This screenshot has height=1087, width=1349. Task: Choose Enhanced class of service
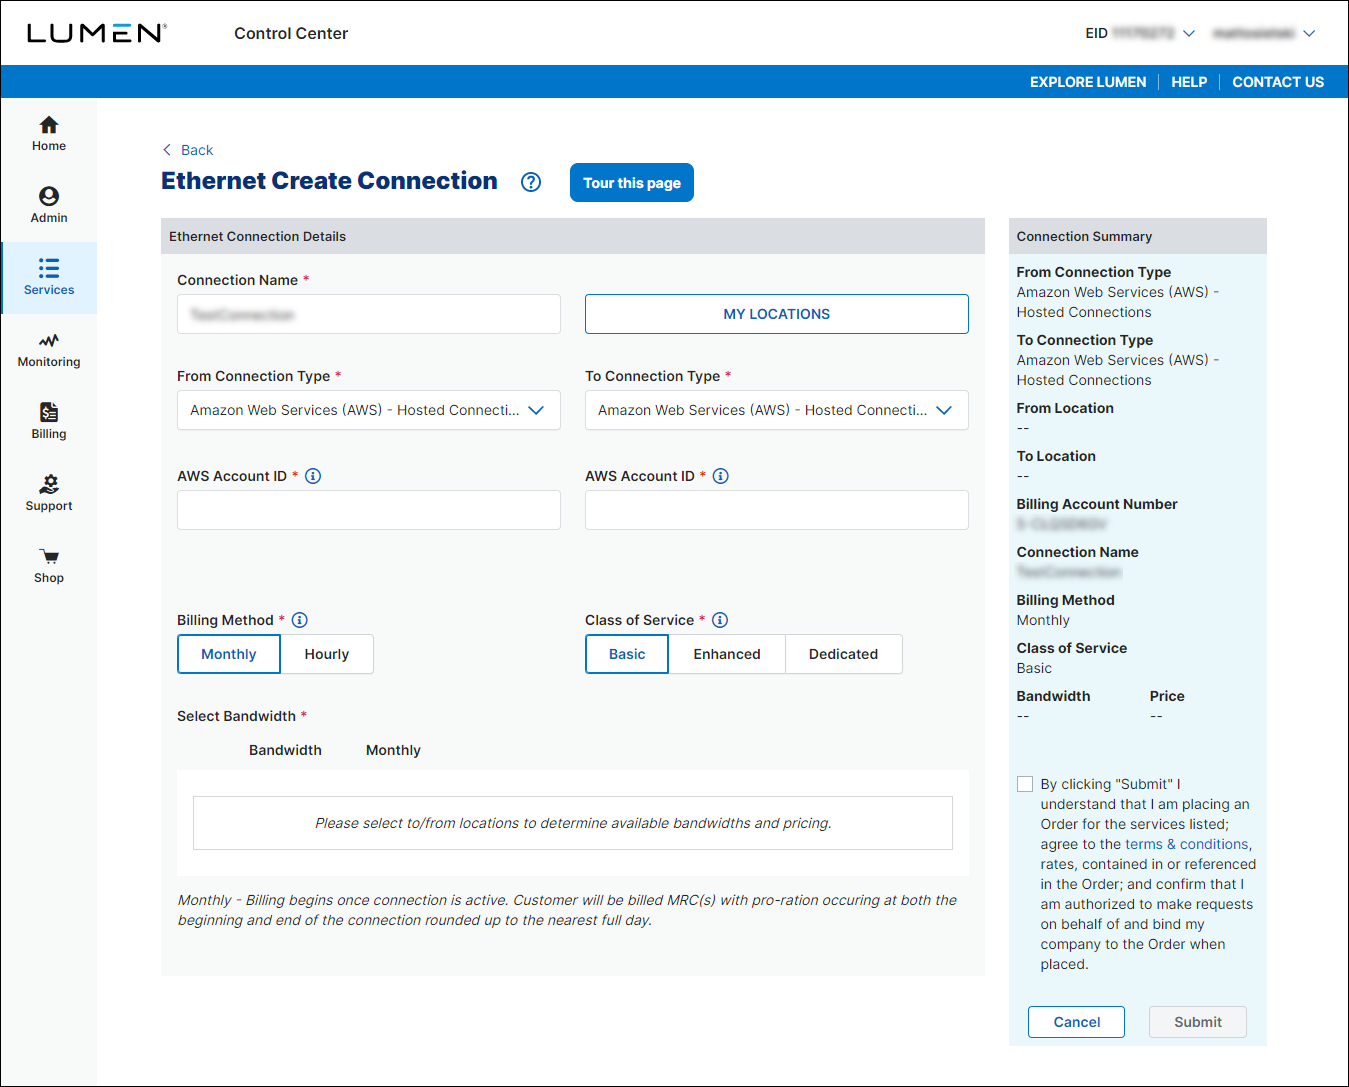point(727,654)
